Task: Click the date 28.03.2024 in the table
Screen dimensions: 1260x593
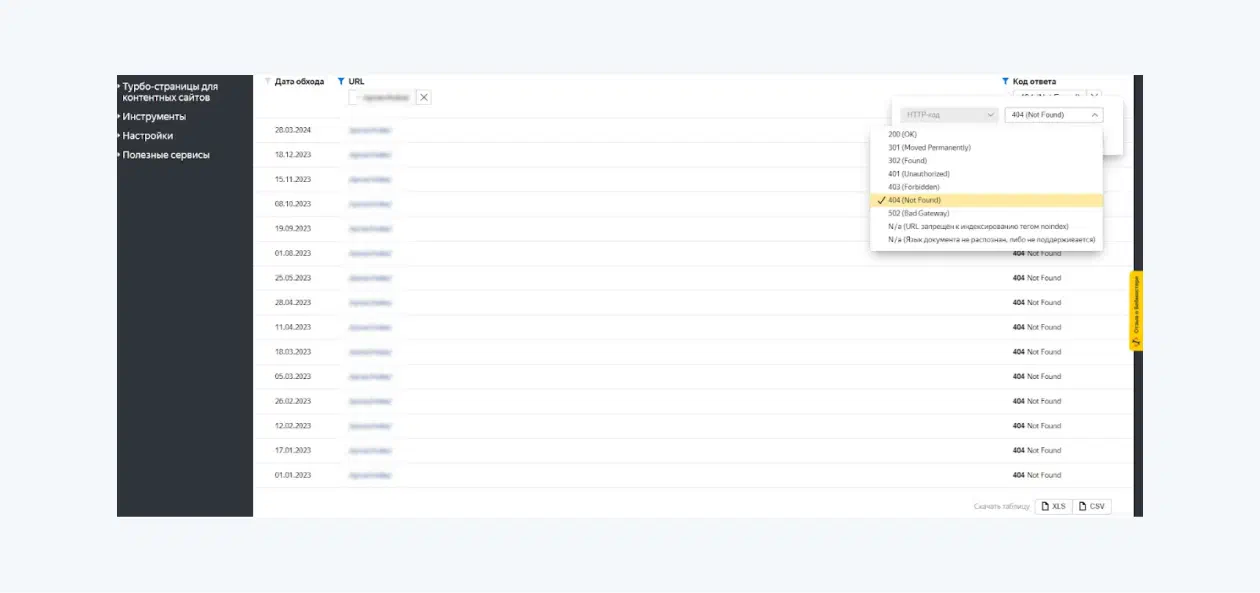Action: click(293, 130)
